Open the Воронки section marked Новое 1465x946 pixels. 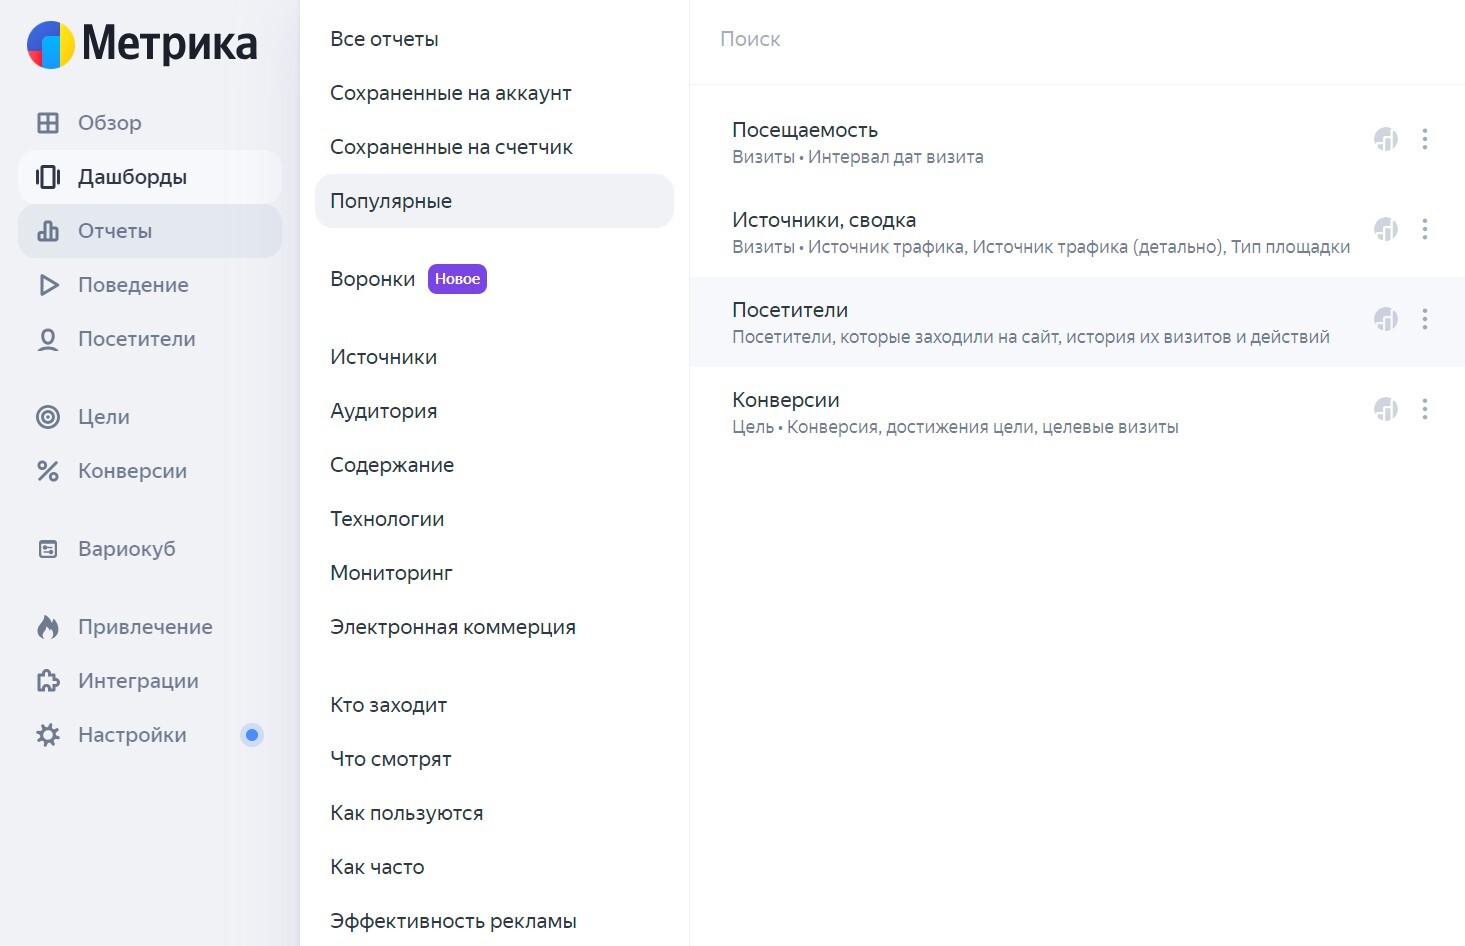(373, 279)
